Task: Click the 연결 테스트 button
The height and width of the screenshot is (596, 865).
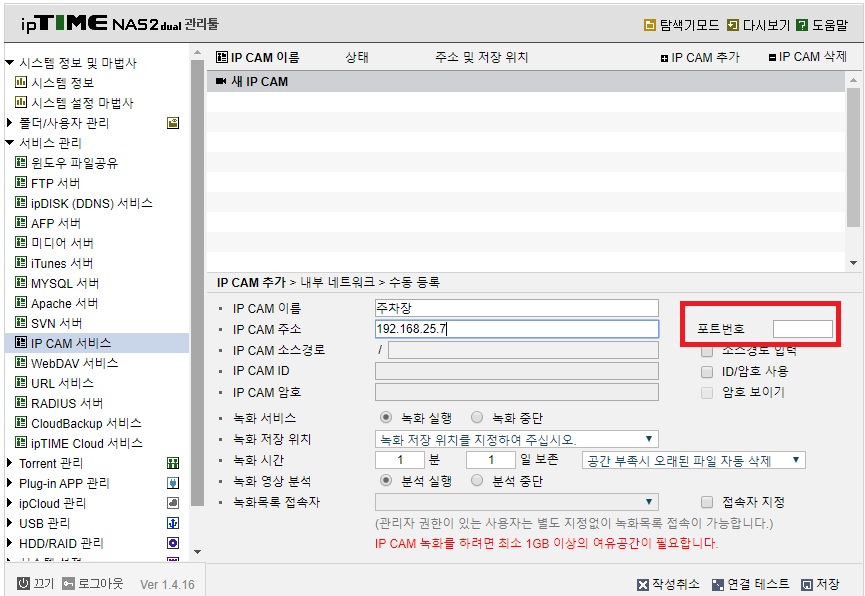Action: [750, 584]
